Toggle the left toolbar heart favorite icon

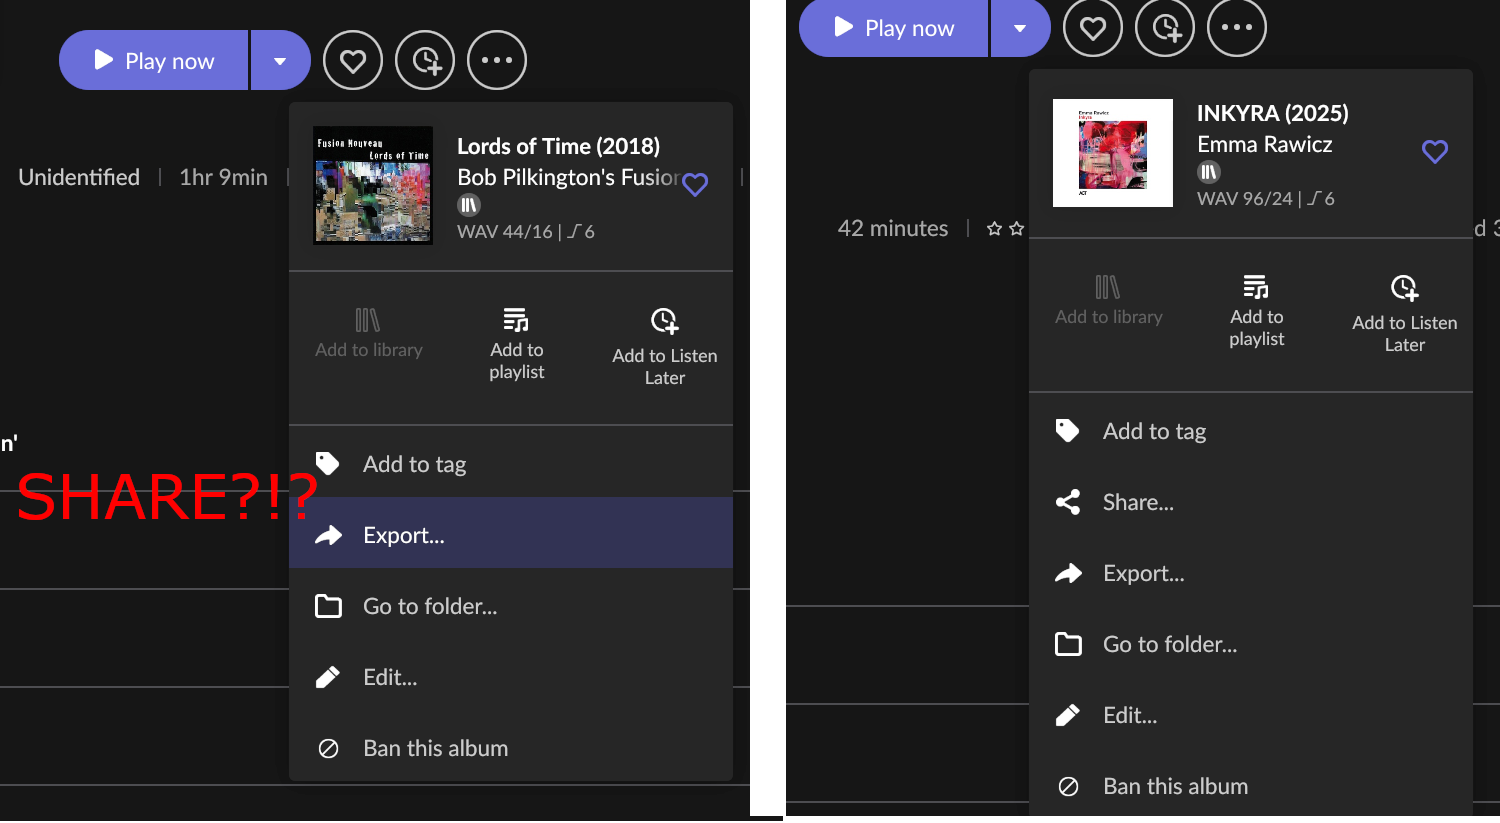point(353,61)
